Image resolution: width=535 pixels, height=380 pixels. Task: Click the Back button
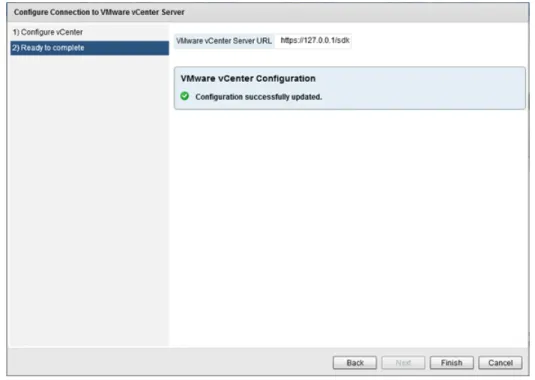[355, 363]
